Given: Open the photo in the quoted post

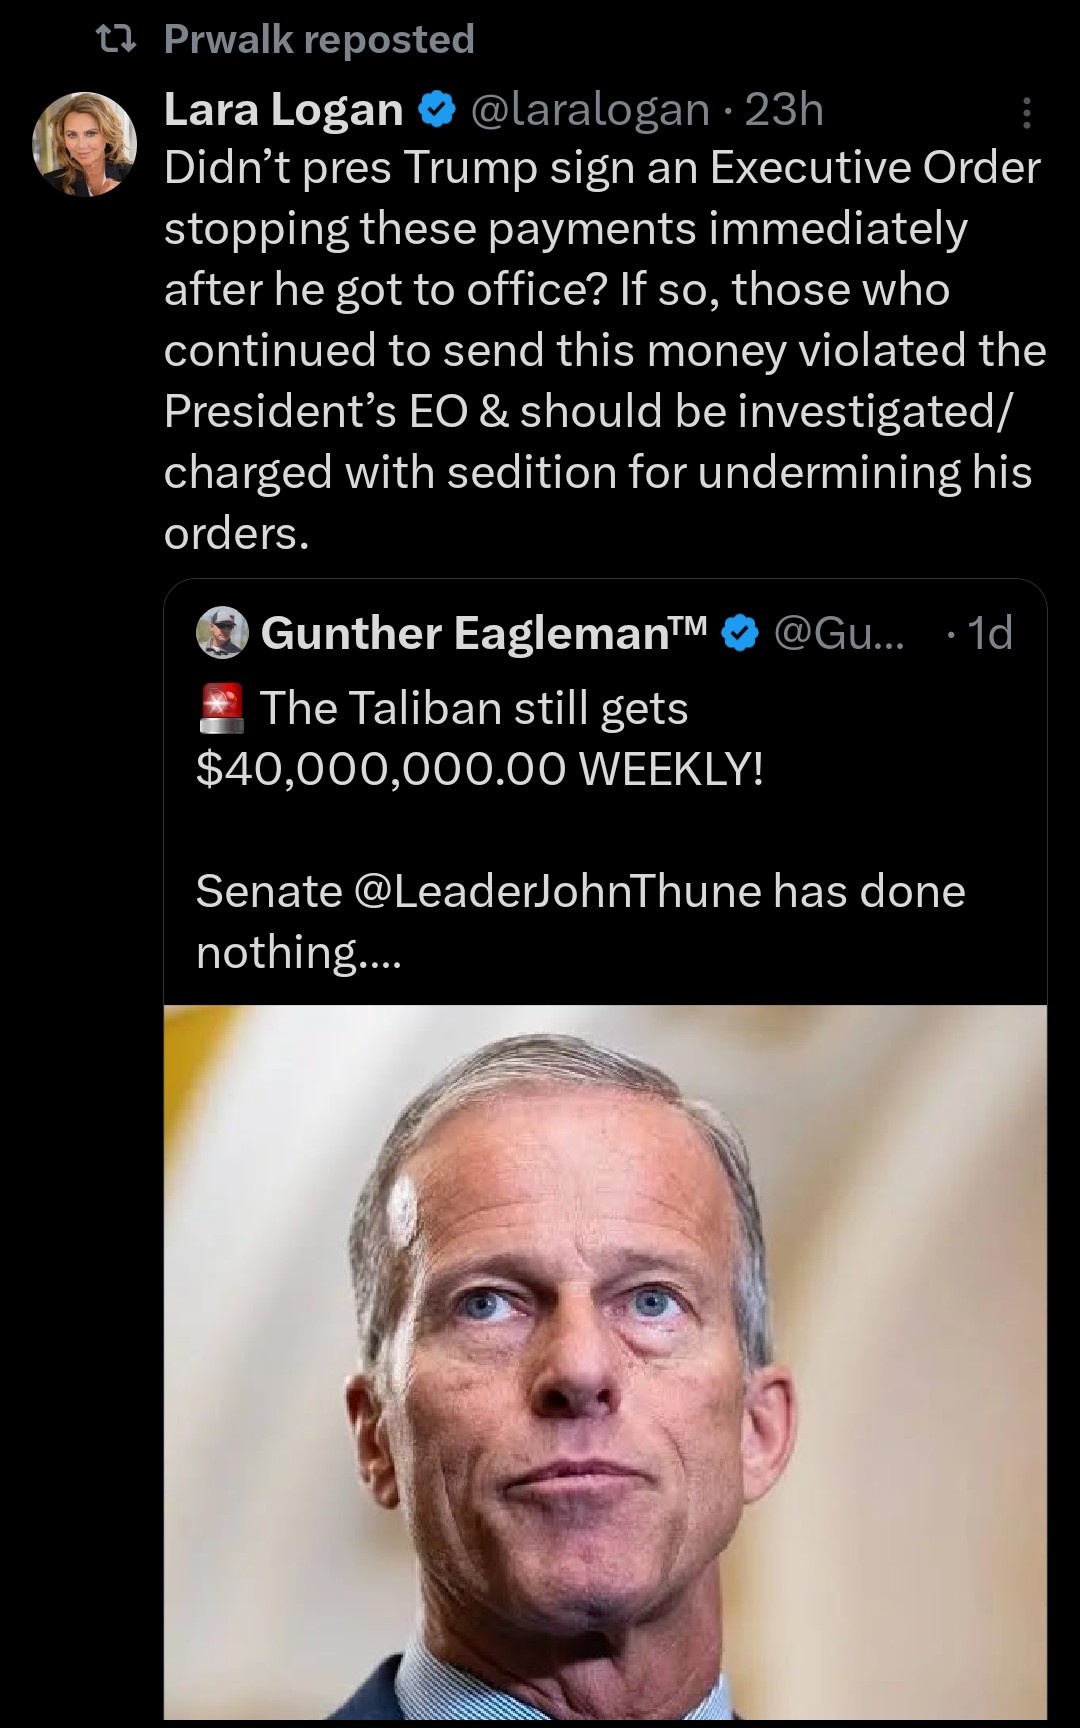Looking at the screenshot, I should 605,1360.
